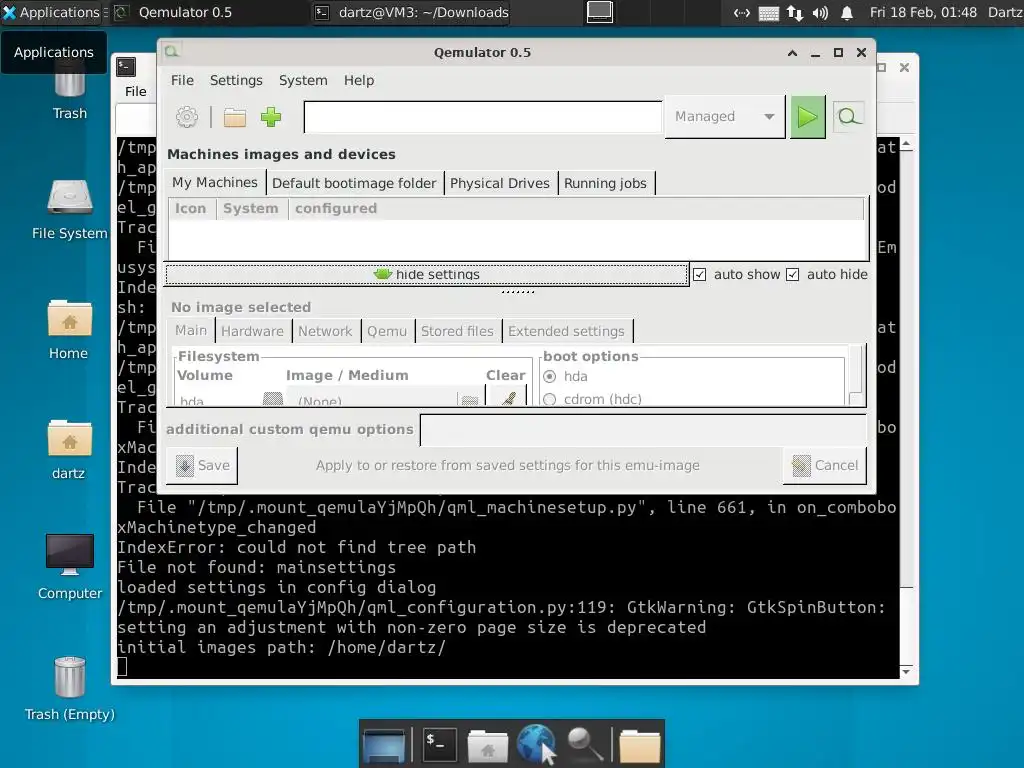
Task: Open Managed mode dropdown
Action: [724, 117]
